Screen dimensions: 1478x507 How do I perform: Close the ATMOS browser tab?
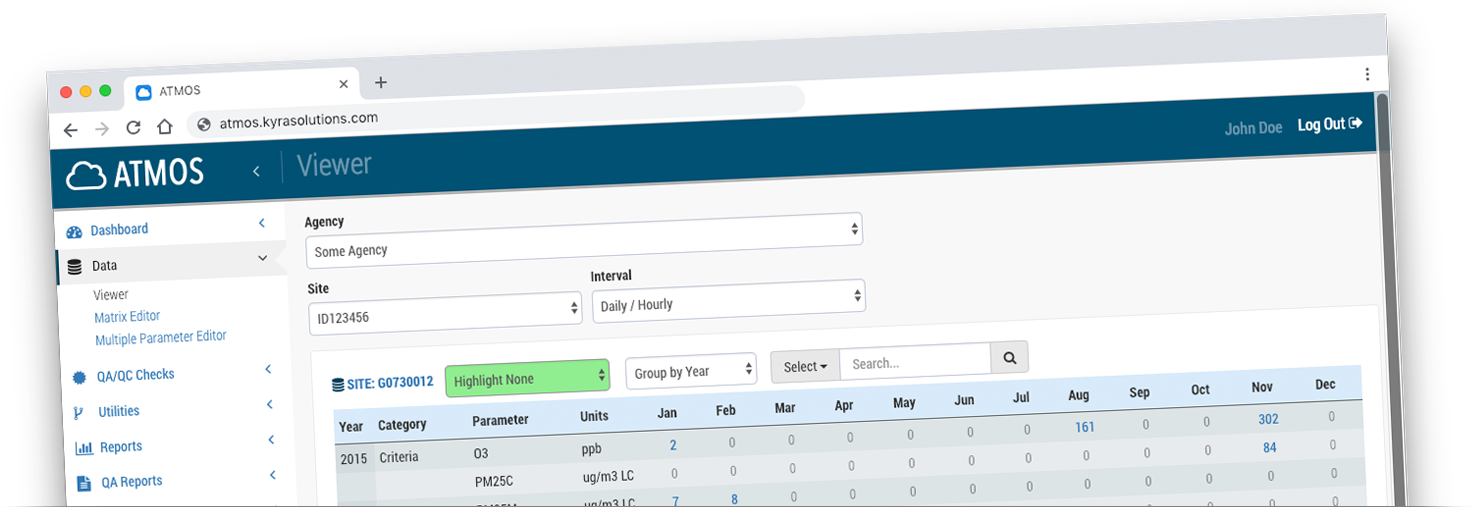tap(344, 85)
